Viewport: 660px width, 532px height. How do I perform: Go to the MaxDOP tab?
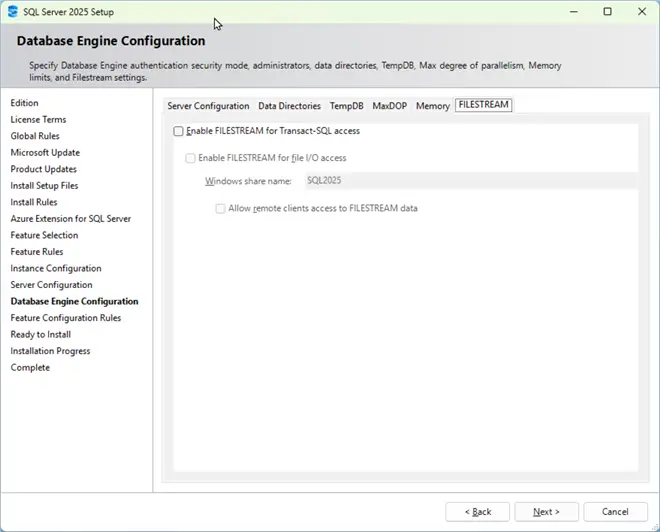click(390, 106)
